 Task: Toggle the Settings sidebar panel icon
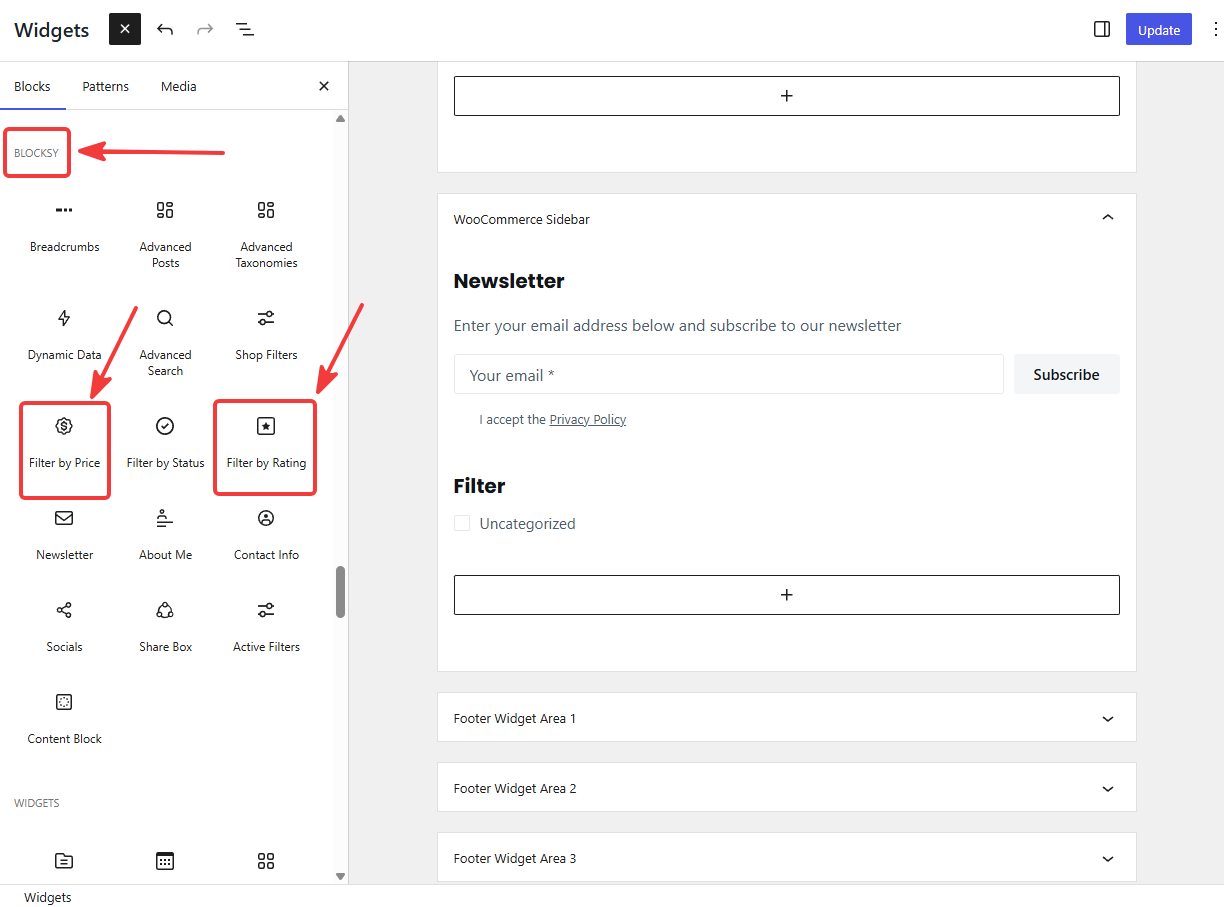coord(1102,30)
